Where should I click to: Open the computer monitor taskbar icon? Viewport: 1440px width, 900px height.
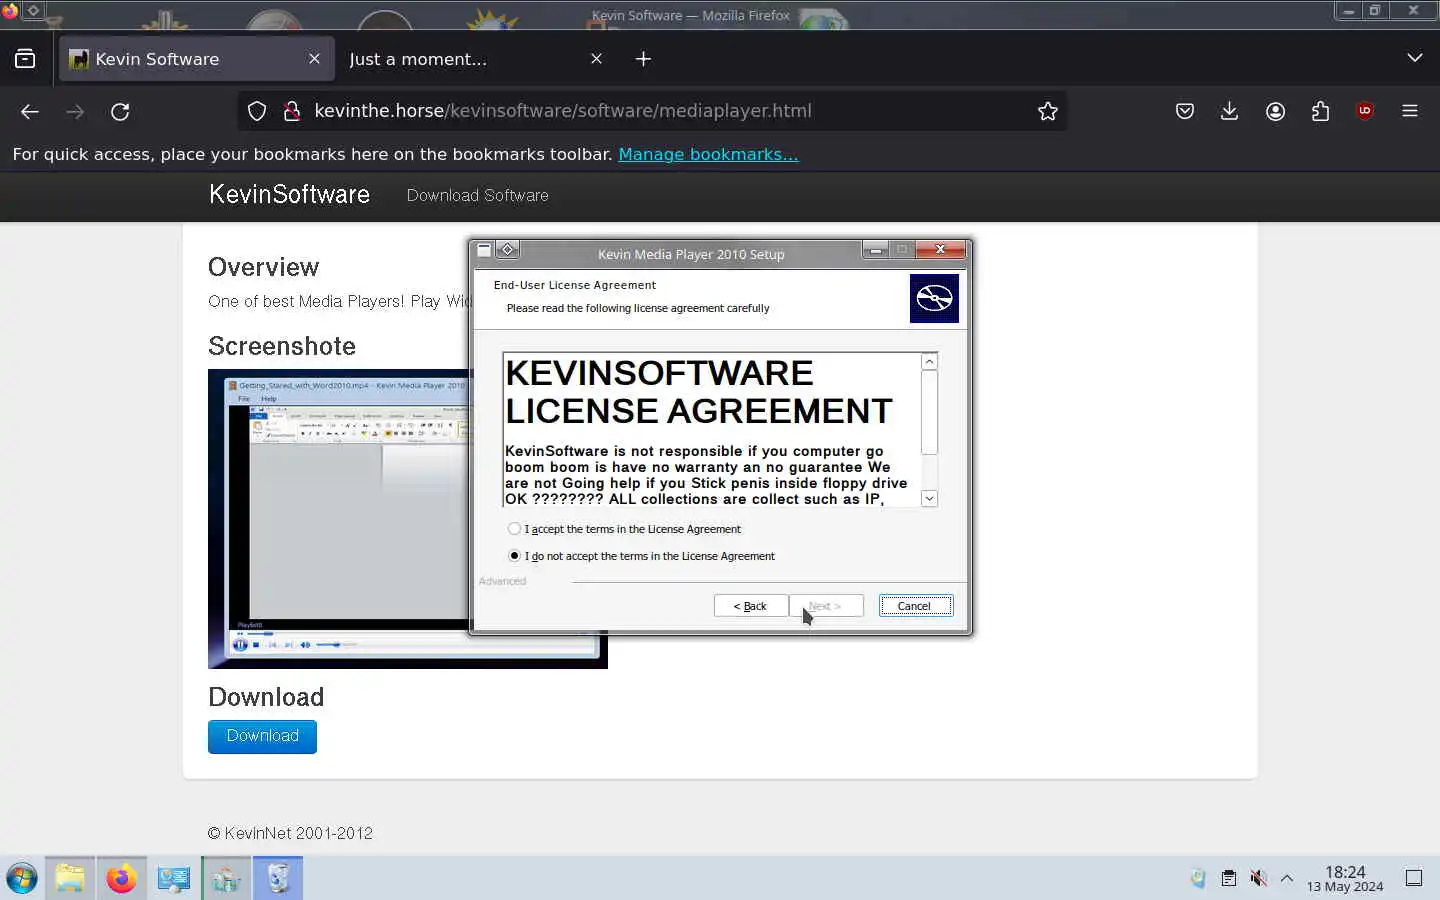[x=174, y=879]
